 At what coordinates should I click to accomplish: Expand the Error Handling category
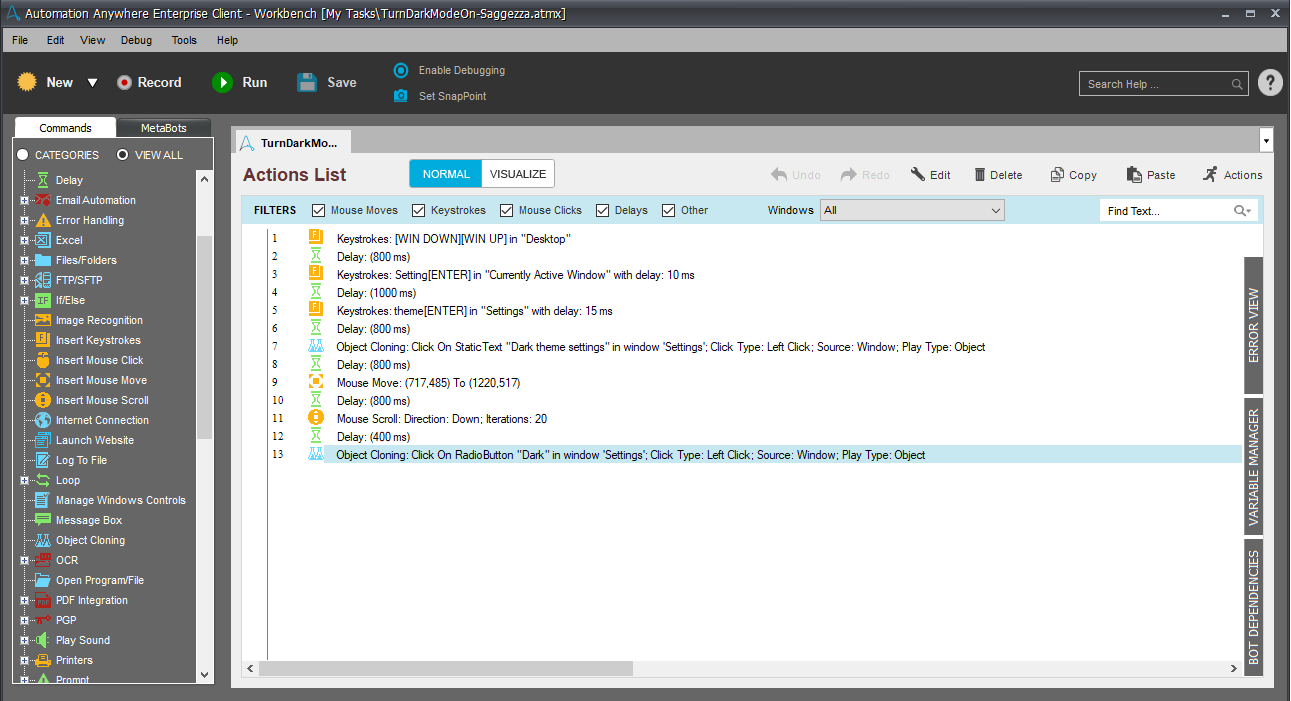coord(24,220)
